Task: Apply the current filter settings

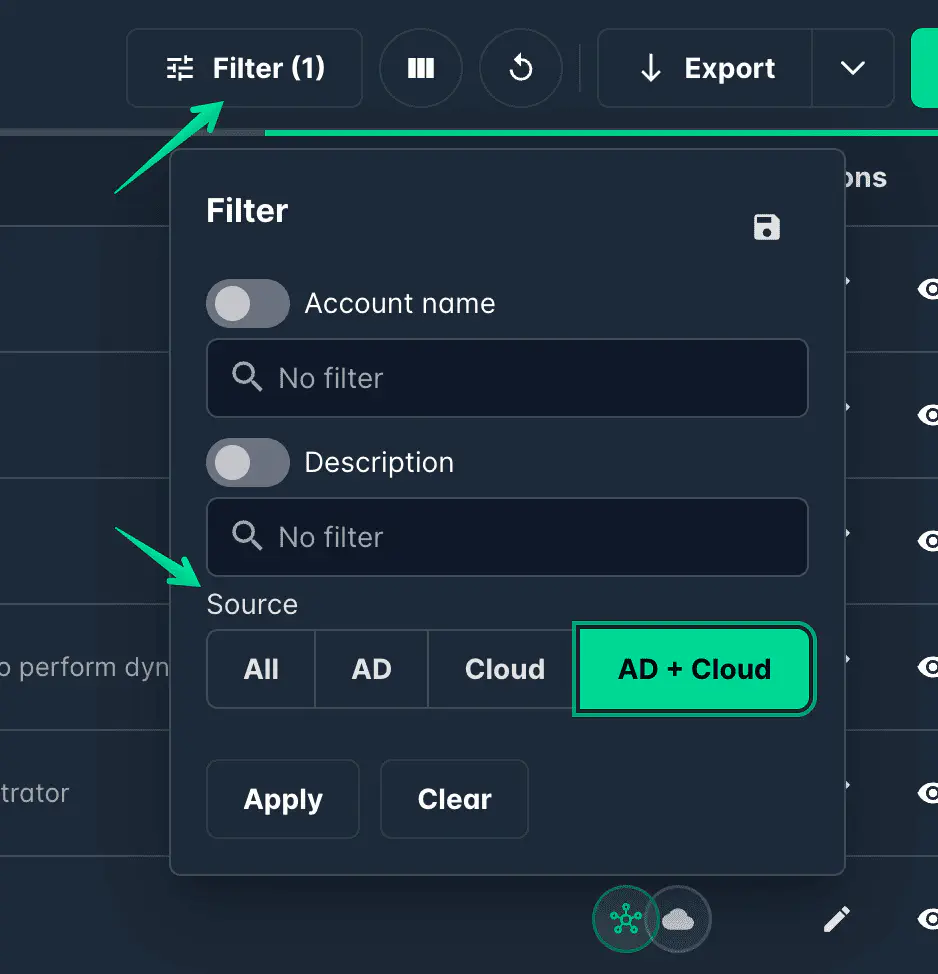Action: point(283,799)
